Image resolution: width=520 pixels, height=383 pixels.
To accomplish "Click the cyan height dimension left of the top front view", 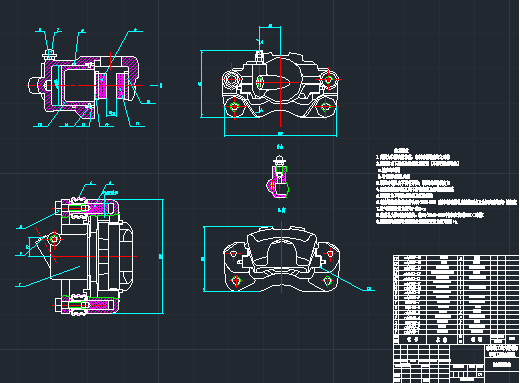I will [x=201, y=84].
